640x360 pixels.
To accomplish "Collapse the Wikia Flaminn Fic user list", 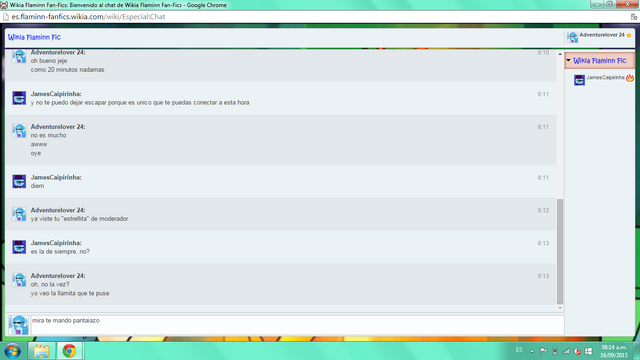I will 568,60.
